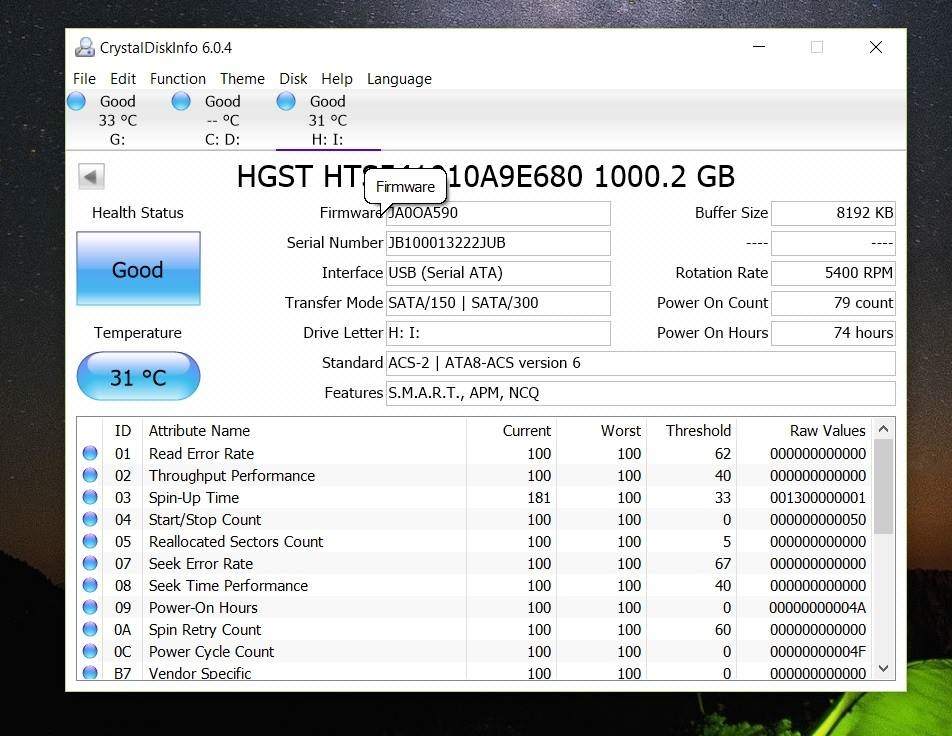This screenshot has height=736, width=952.
Task: Click status dot for Spin-Up Time
Action: click(90, 497)
